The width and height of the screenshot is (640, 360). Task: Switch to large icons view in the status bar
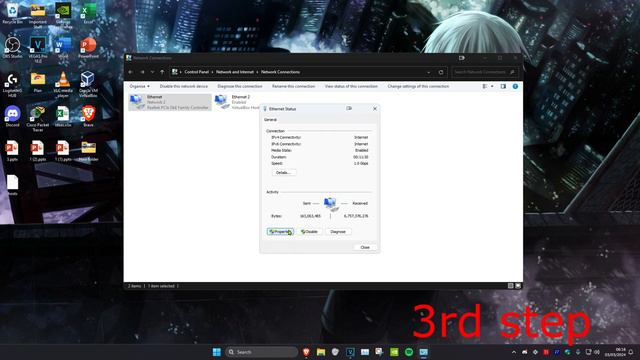tap(518, 286)
